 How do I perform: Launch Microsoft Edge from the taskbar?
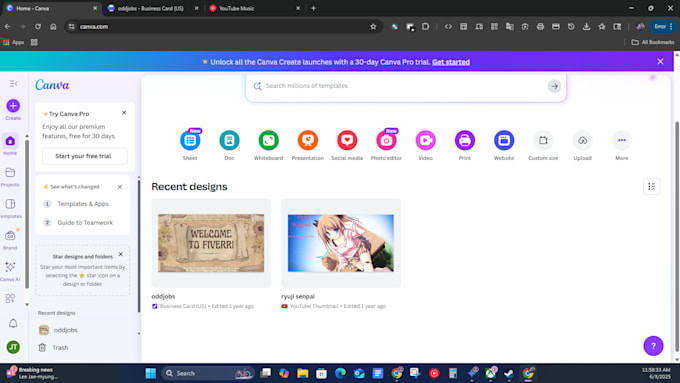(x=340, y=373)
